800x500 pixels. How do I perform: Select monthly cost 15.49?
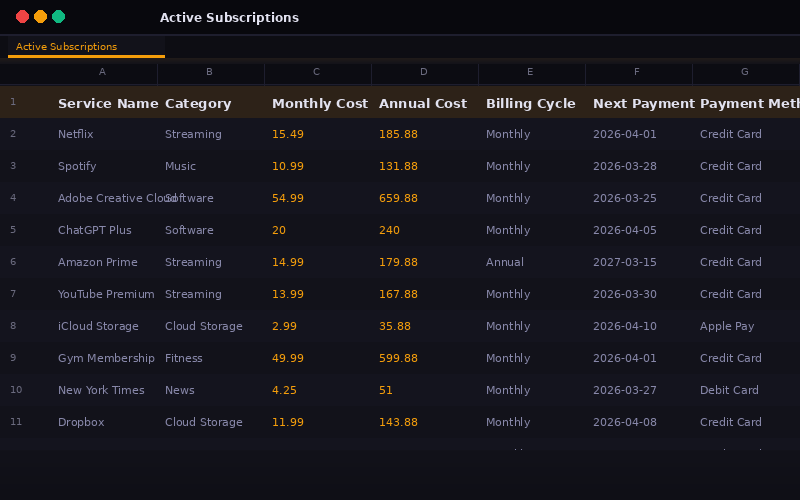point(318,134)
